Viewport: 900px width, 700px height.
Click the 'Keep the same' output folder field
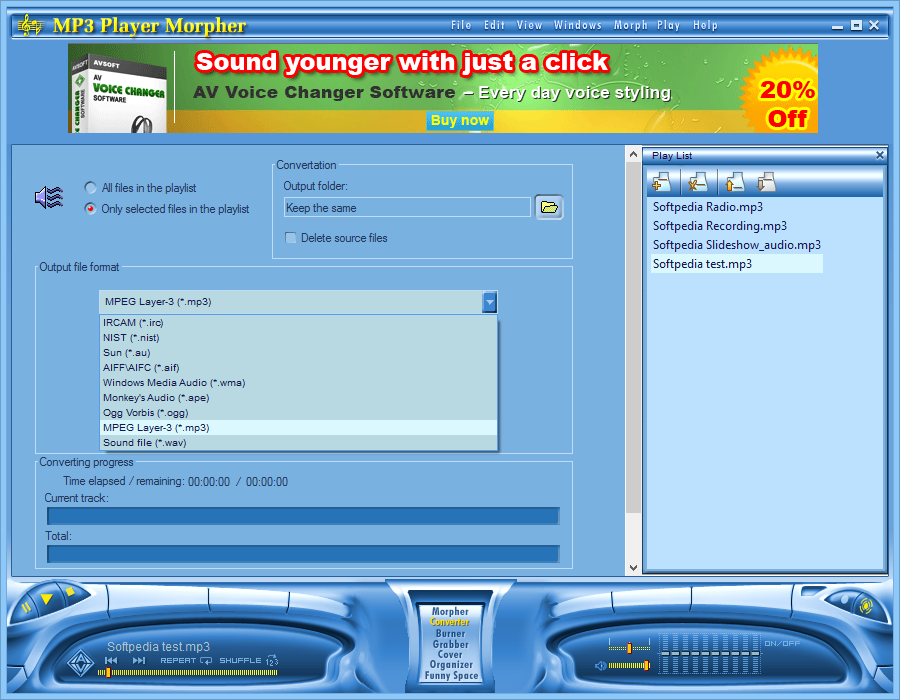pyautogui.click(x=407, y=208)
